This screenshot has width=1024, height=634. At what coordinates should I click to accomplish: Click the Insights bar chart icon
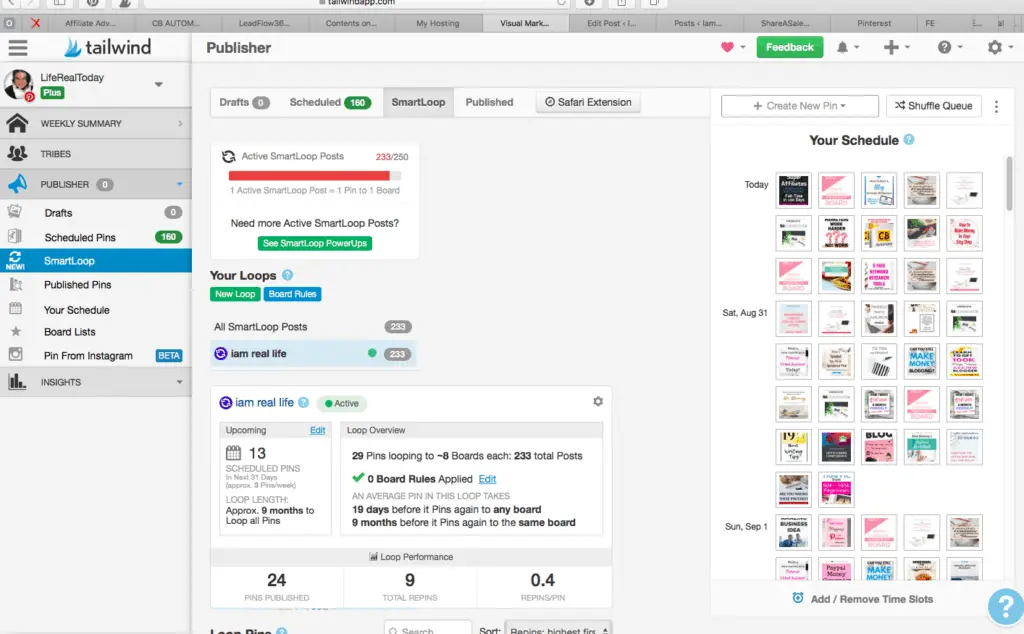(x=17, y=381)
